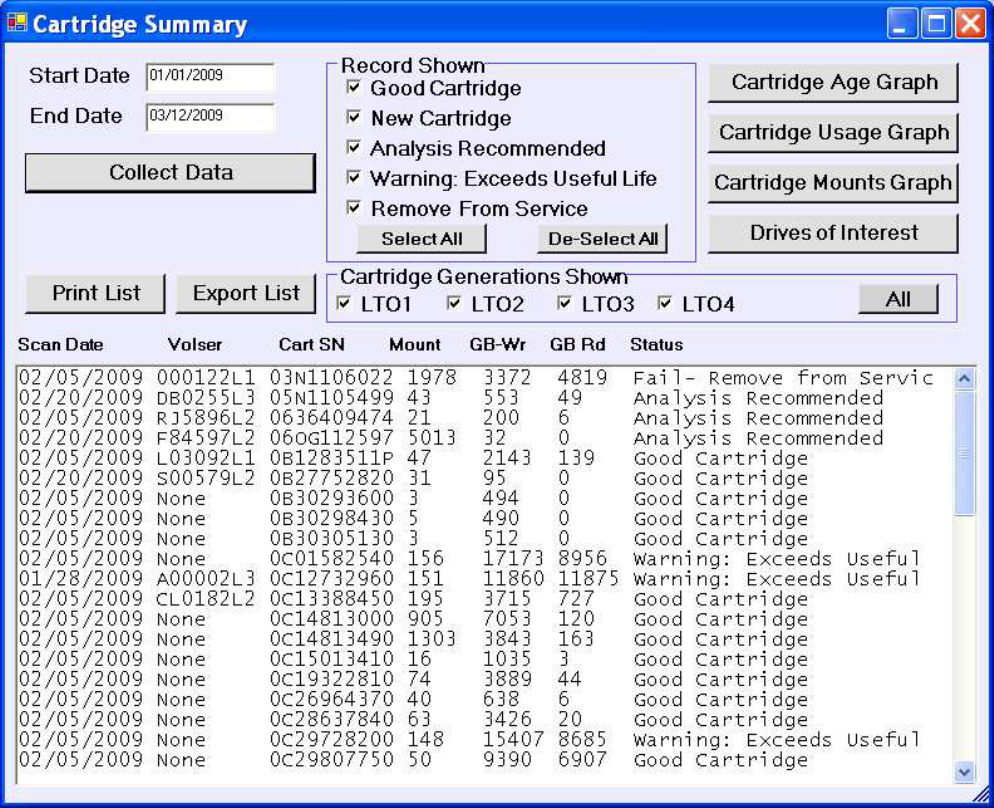994x808 pixels.
Task: Click the list vertical scrollbar thumb
Action: coord(964,453)
